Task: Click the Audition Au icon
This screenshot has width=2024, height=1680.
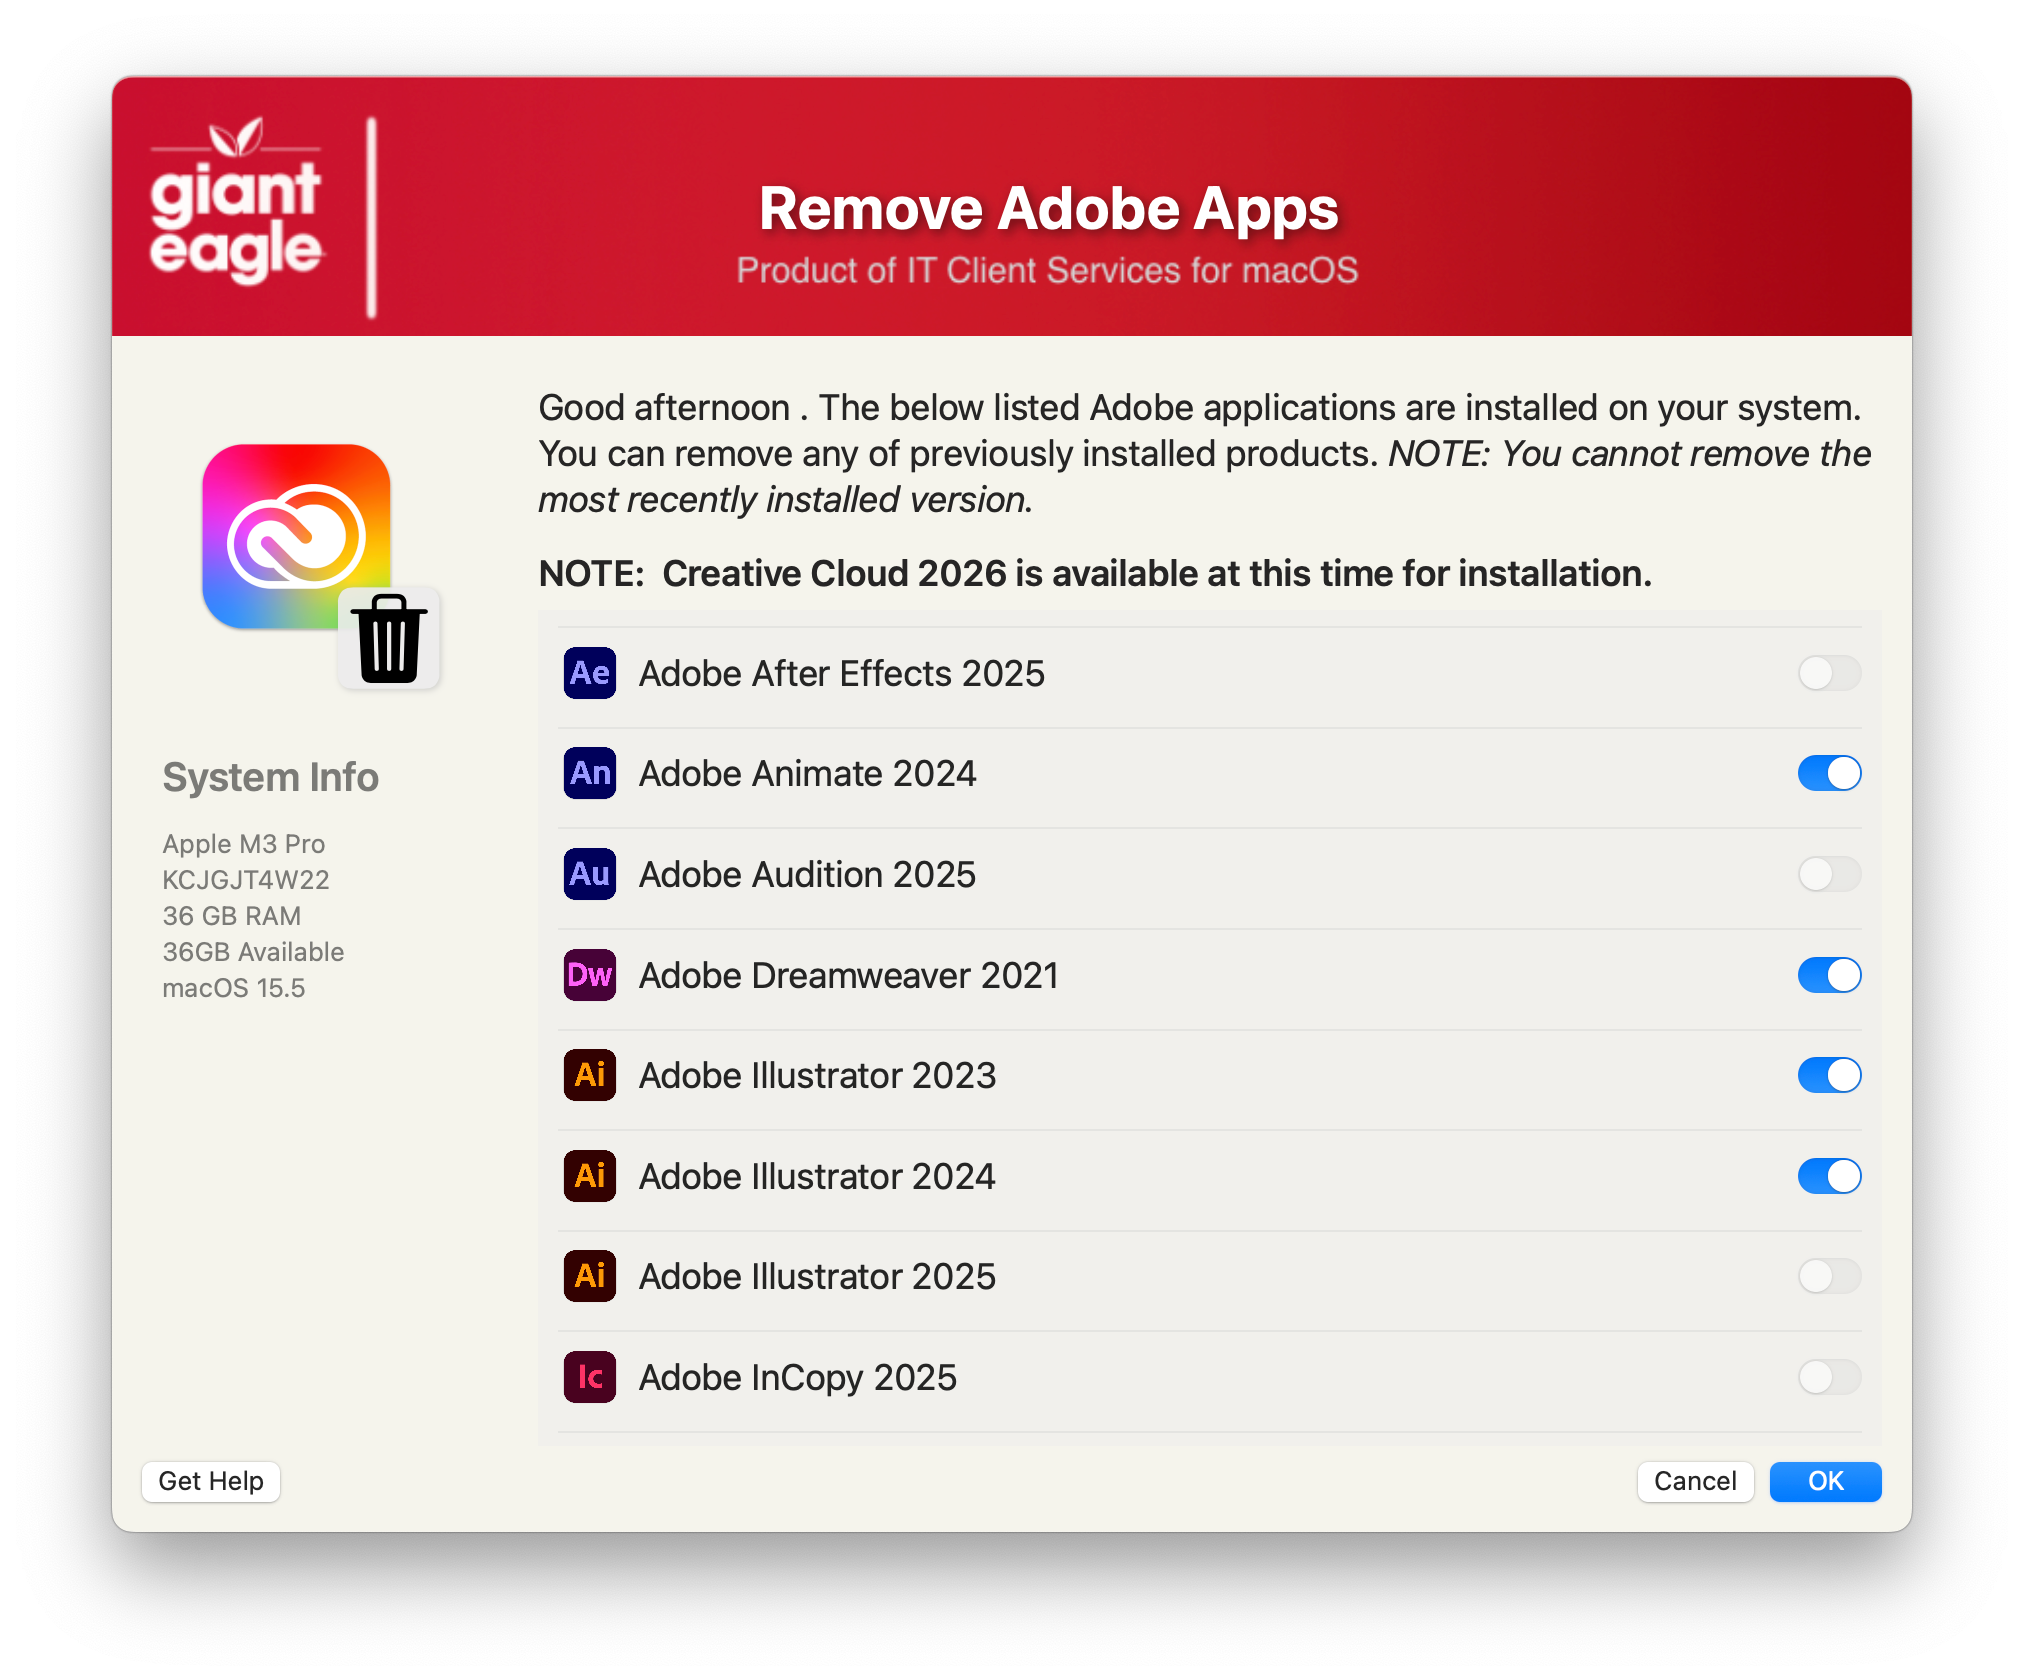Action: [x=589, y=874]
